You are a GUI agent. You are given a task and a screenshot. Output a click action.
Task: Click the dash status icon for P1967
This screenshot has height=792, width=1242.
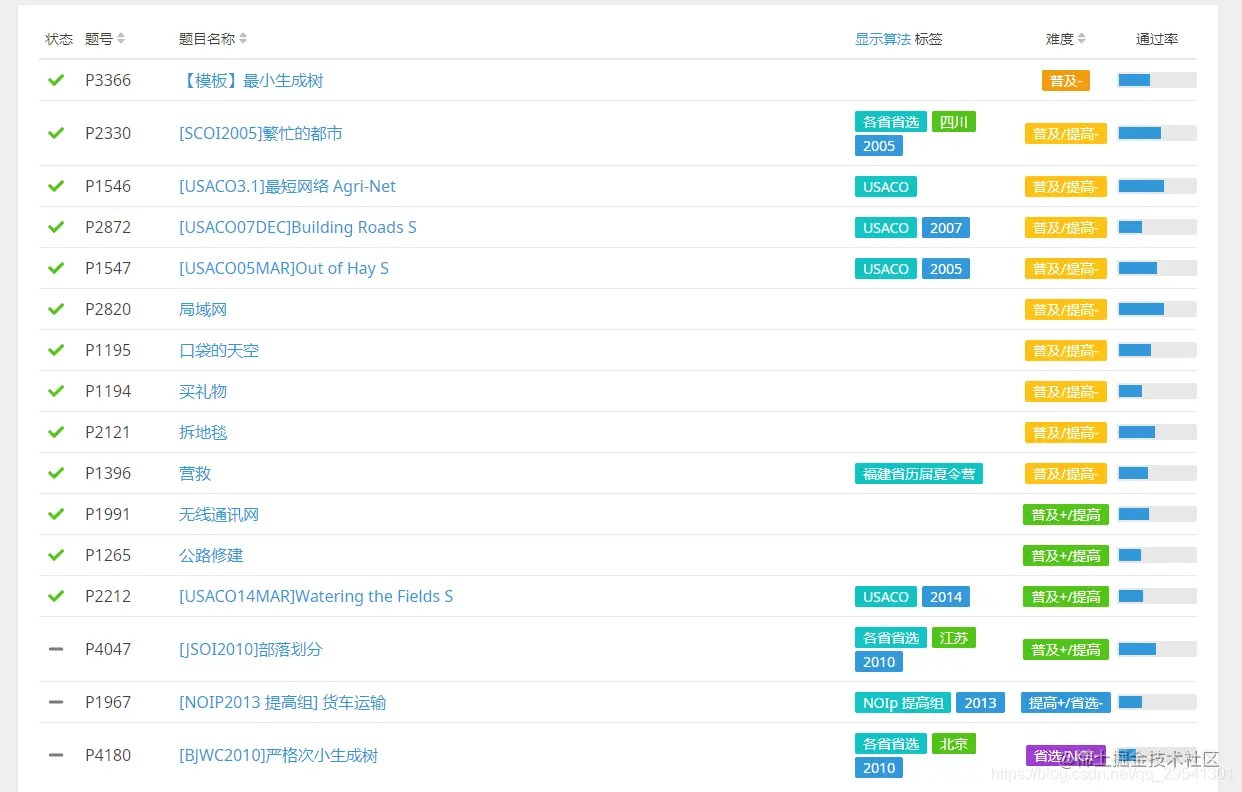pos(56,702)
